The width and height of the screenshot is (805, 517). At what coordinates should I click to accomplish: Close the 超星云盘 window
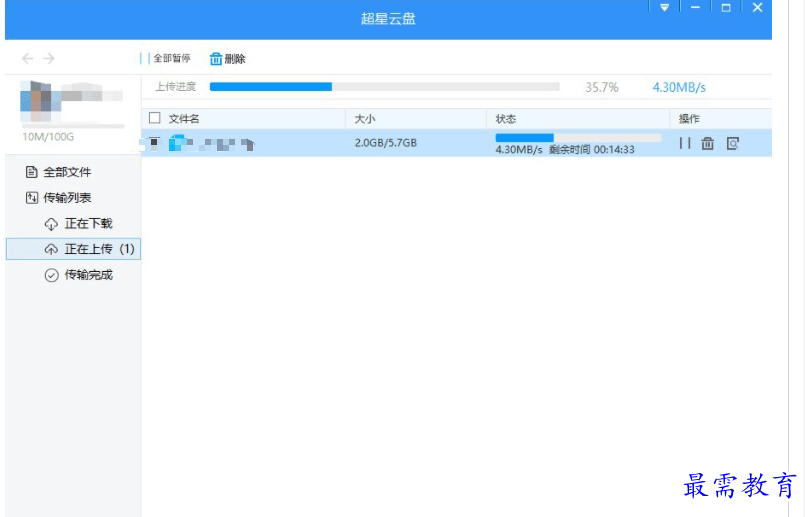(757, 7)
